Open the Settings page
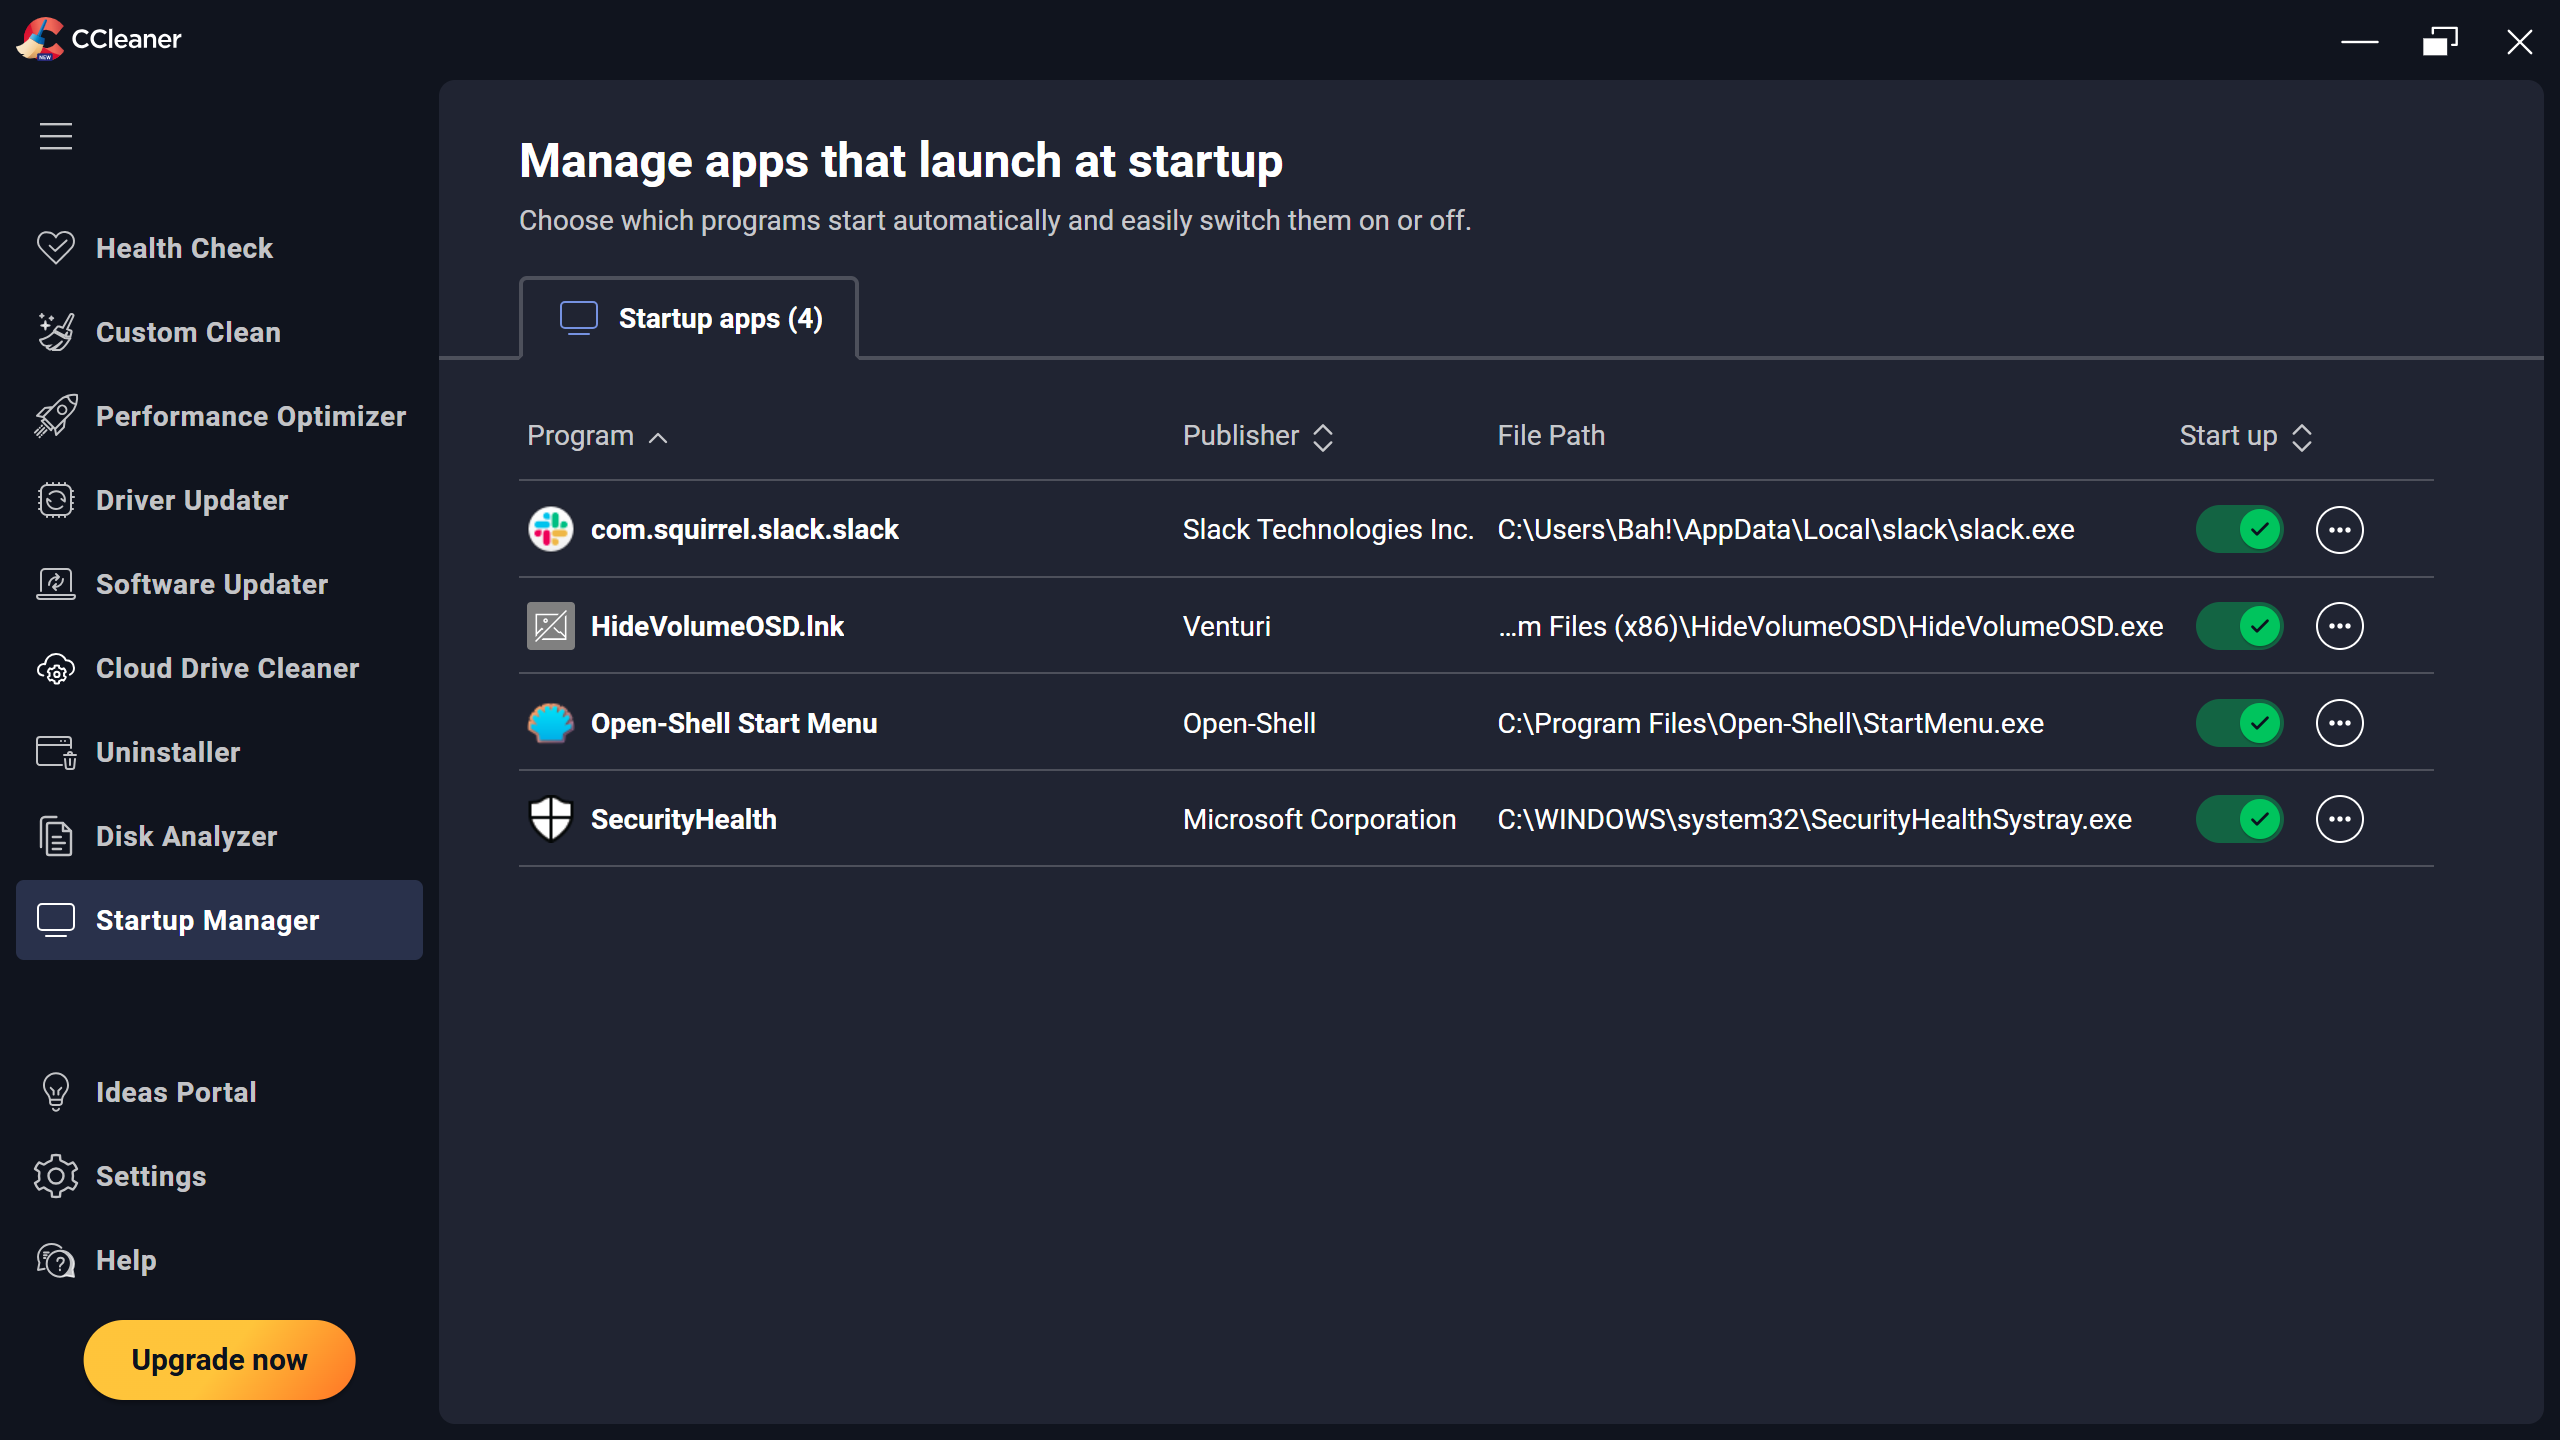The width and height of the screenshot is (2560, 1440). click(x=150, y=1176)
